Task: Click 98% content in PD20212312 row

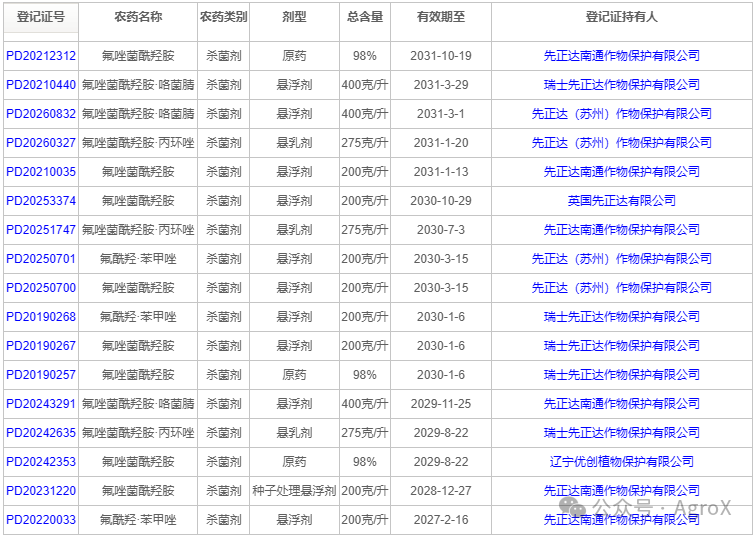Action: [365, 56]
